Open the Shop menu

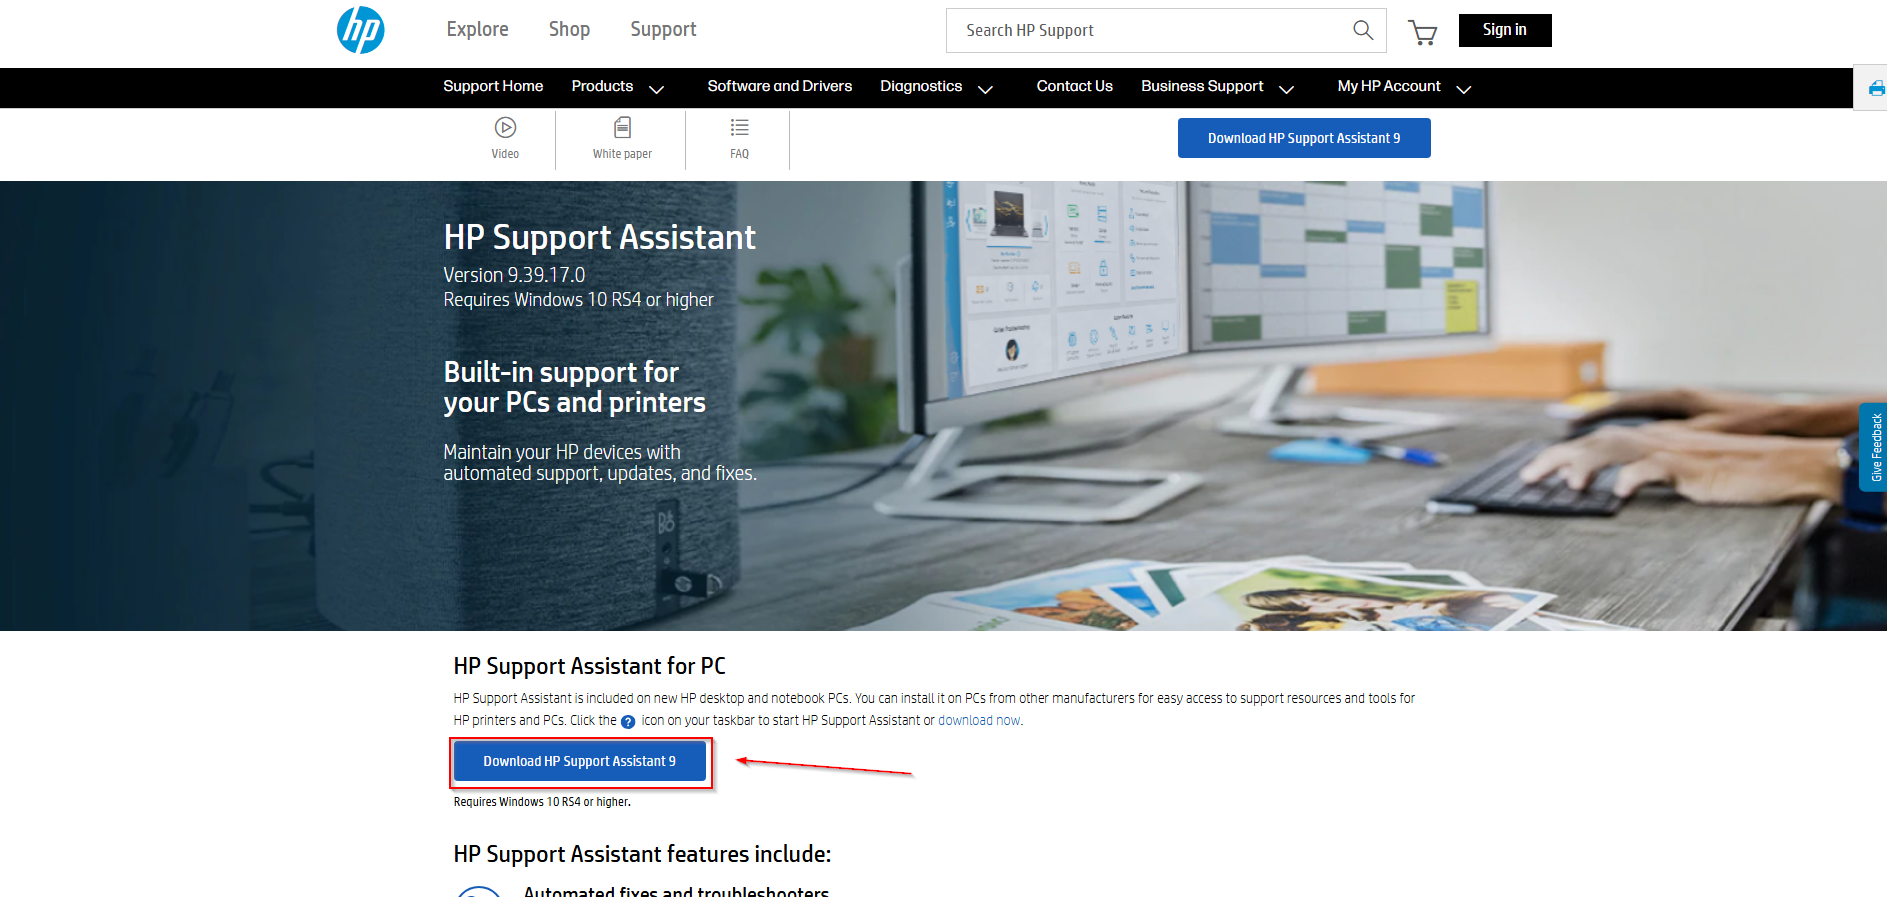(569, 30)
